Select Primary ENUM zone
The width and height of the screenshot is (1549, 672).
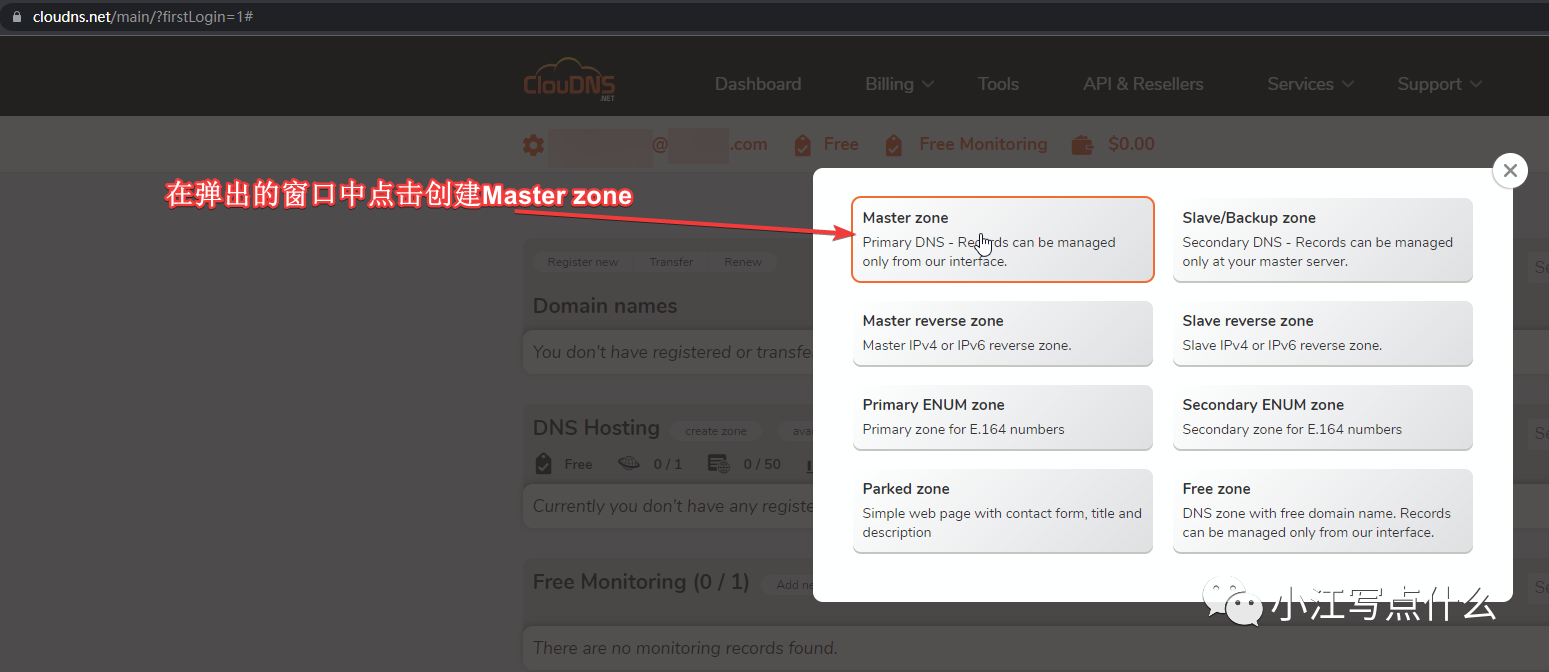point(1003,417)
